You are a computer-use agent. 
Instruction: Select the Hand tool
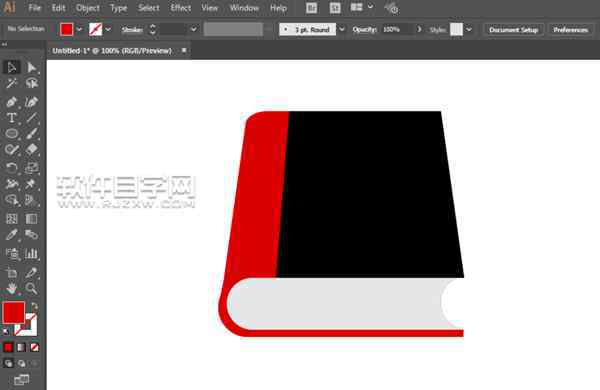(11, 288)
